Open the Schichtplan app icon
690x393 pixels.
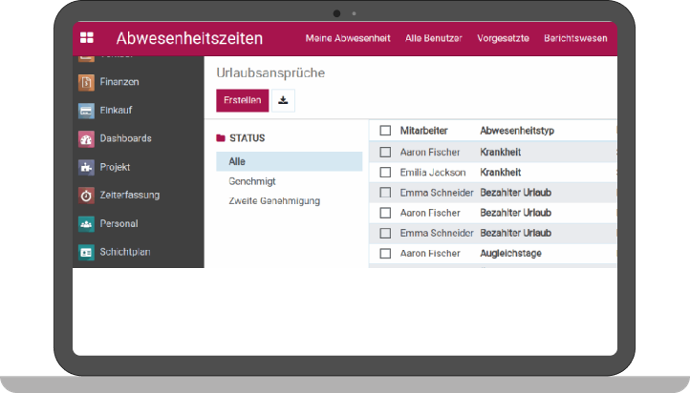(x=86, y=252)
